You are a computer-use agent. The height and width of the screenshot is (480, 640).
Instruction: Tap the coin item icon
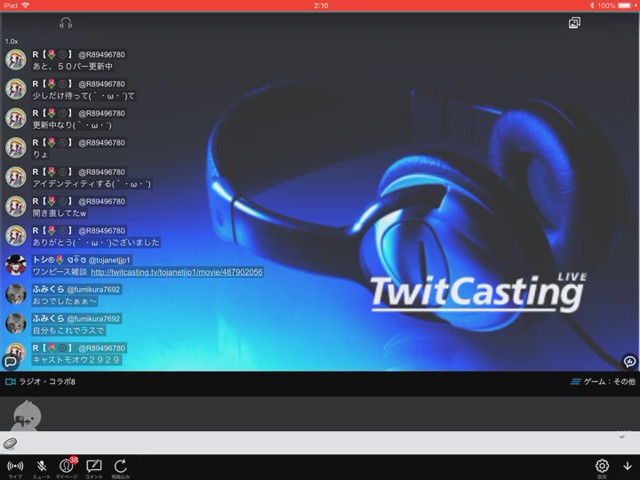click(10, 443)
